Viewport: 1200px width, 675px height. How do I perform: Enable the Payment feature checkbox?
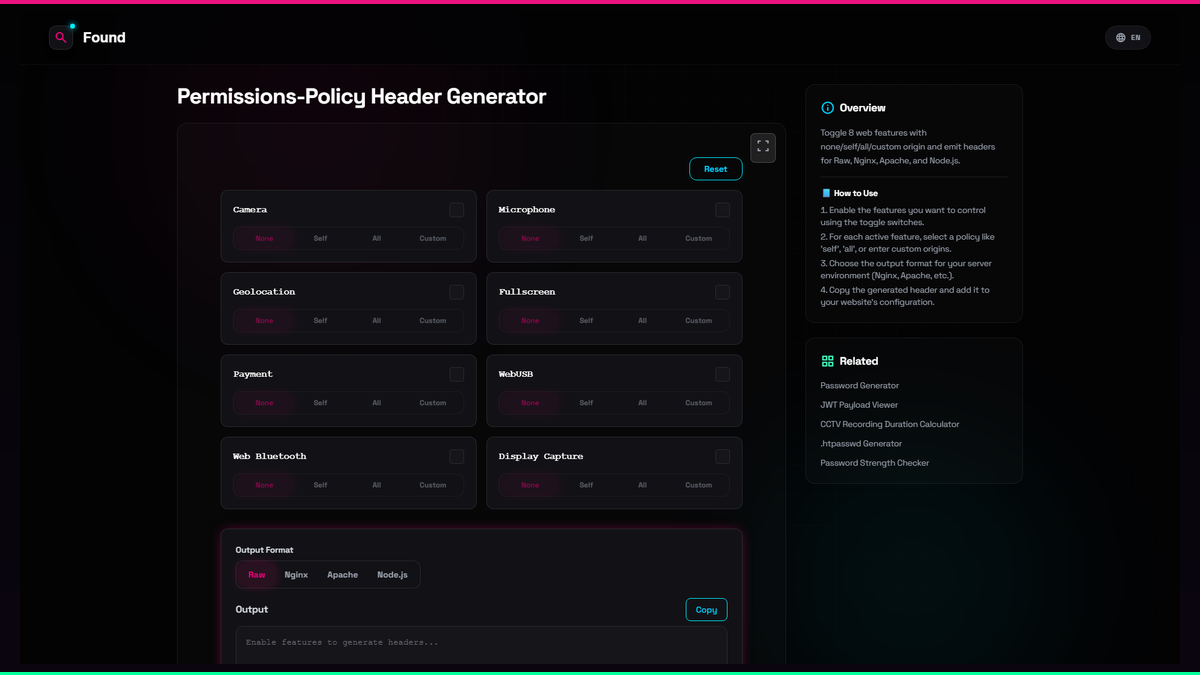click(456, 374)
